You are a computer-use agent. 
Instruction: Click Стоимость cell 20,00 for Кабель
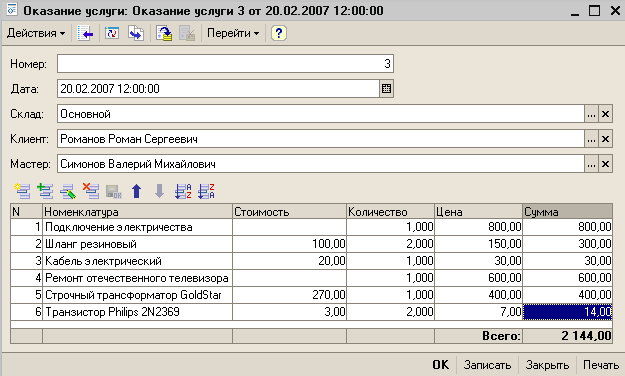[289, 261]
